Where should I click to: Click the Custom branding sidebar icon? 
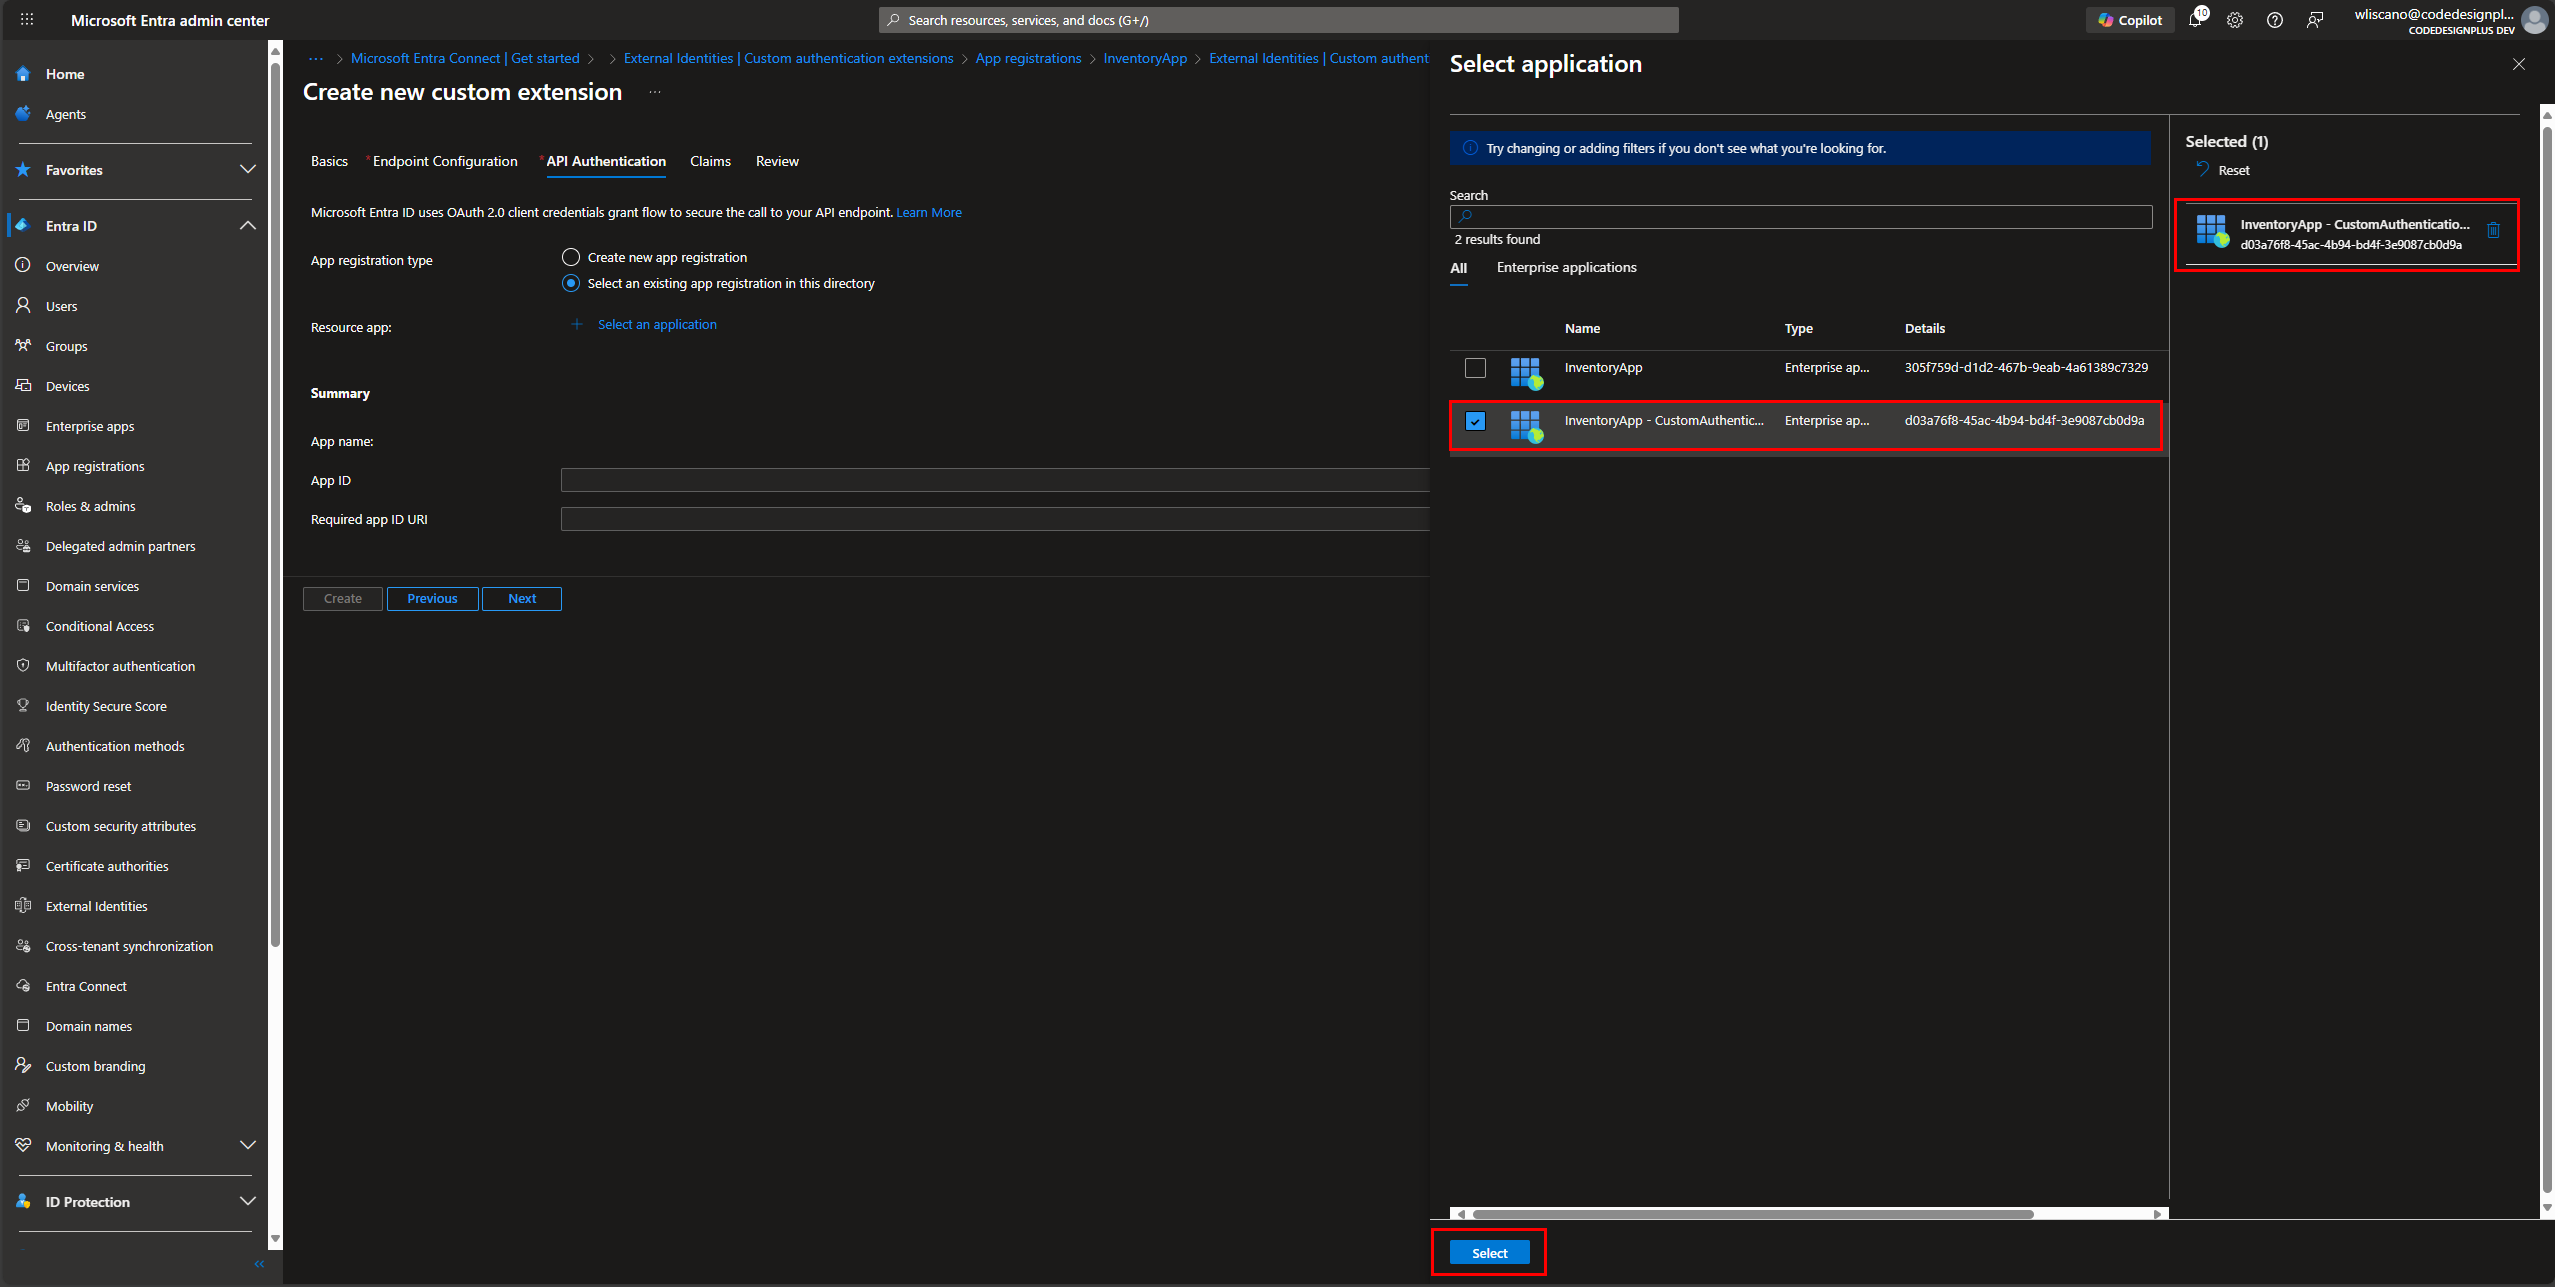tap(23, 1066)
